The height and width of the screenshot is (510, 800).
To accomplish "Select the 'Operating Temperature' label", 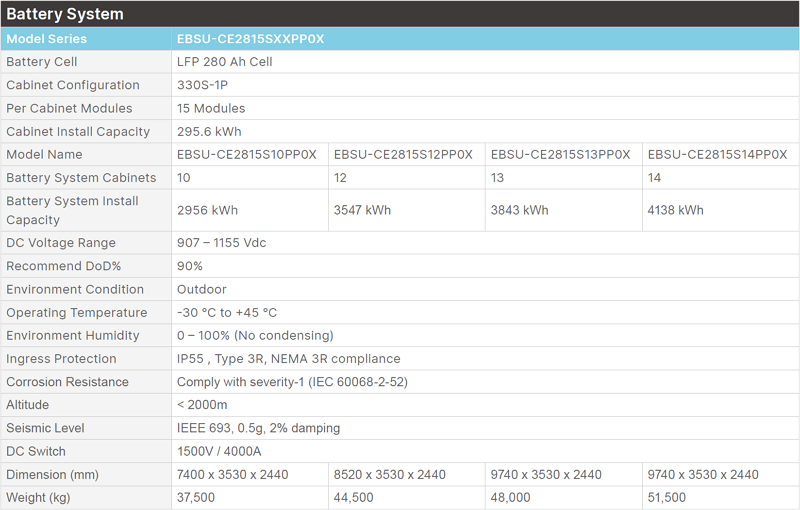I will pos(77,313).
